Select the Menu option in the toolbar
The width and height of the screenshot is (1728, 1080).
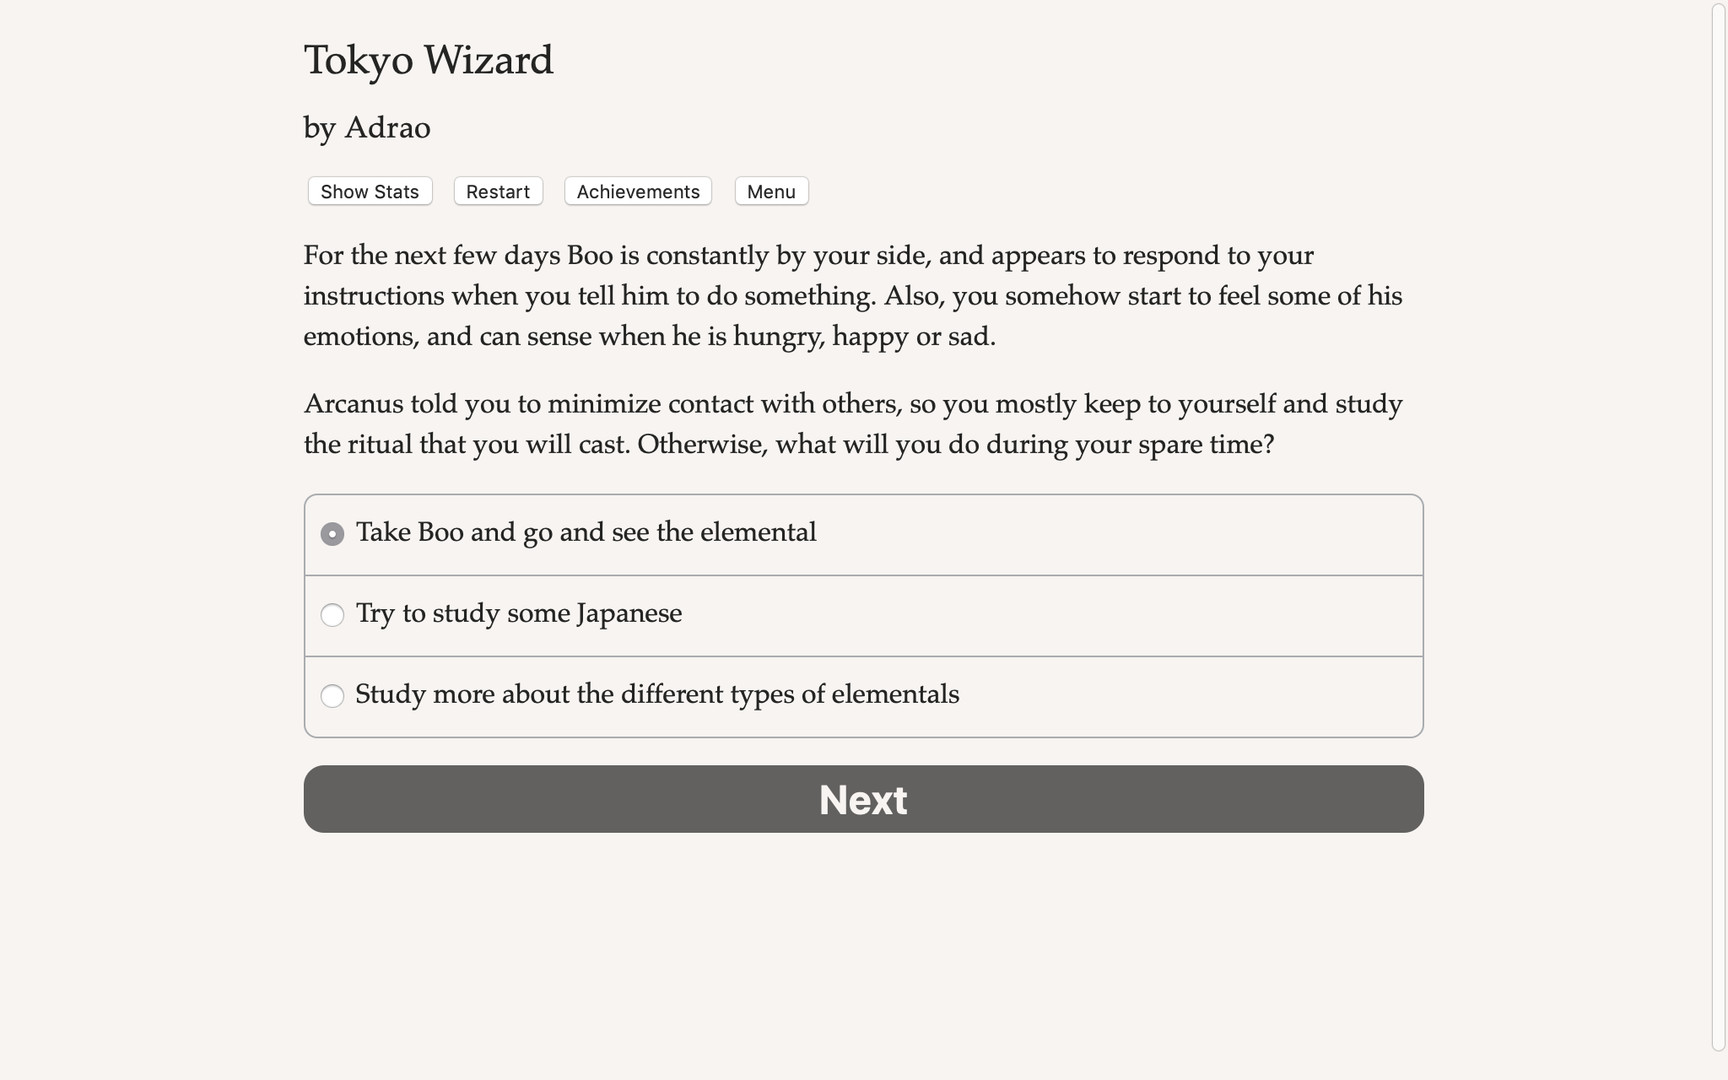(x=771, y=191)
